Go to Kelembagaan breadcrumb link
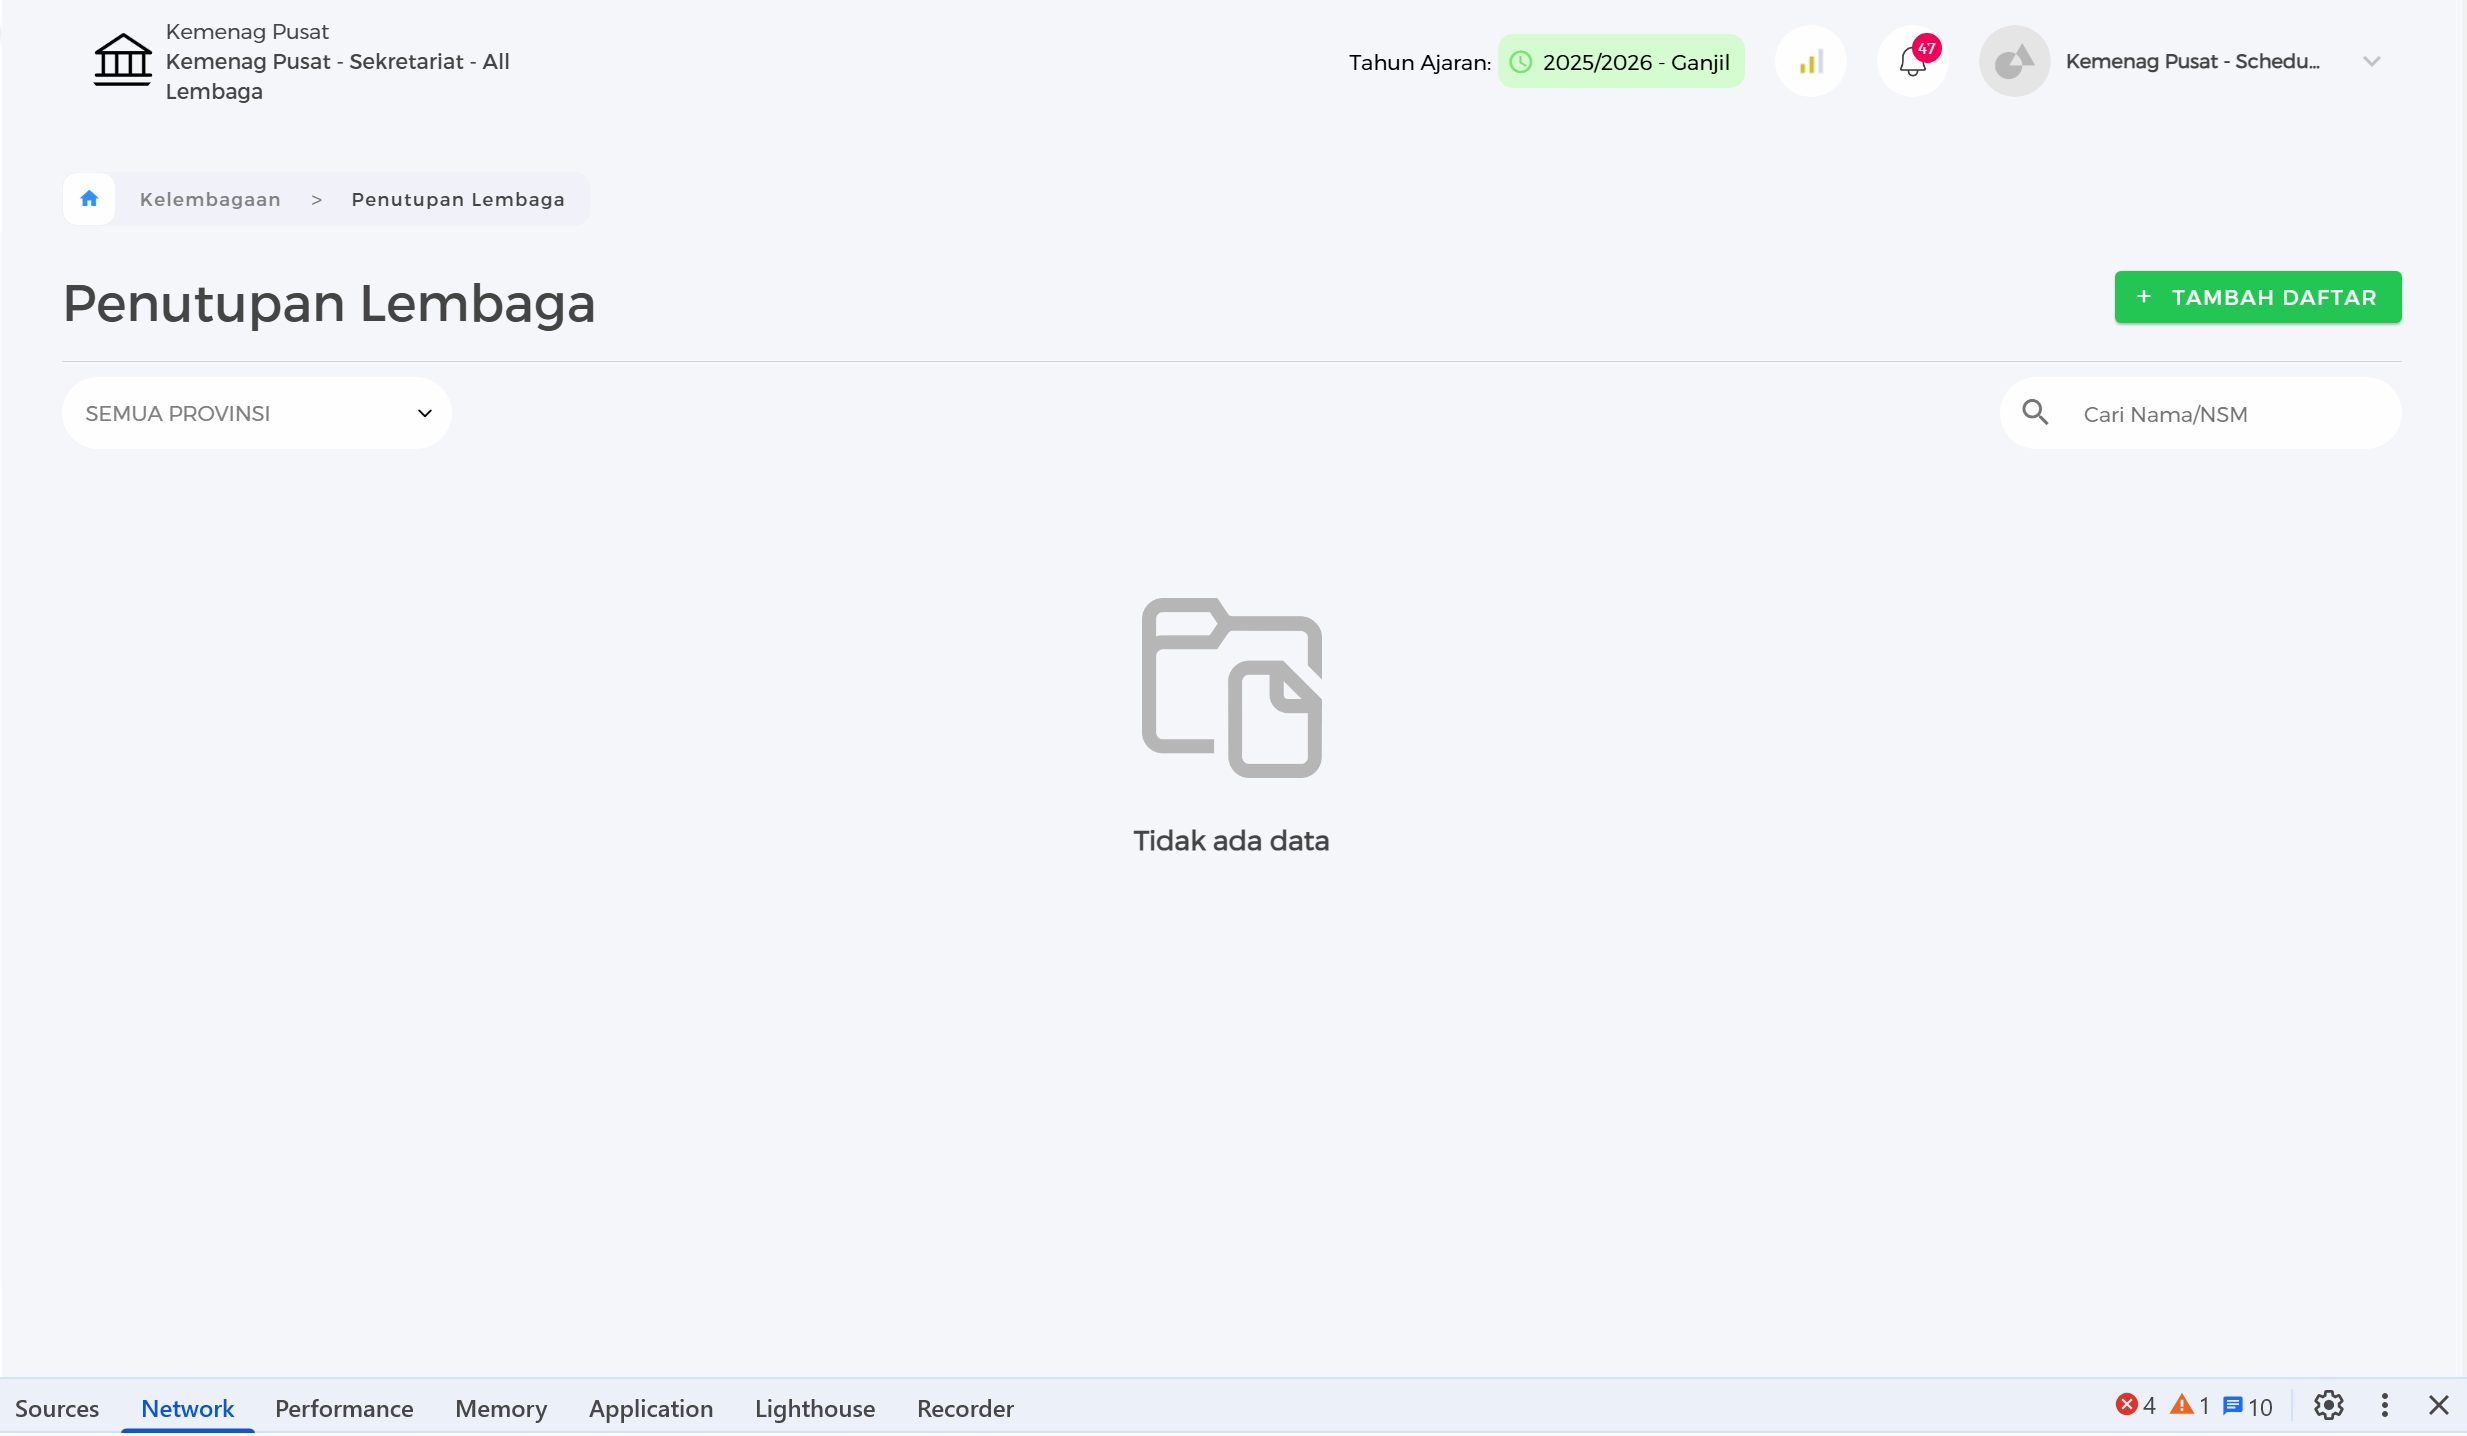The height and width of the screenshot is (1436, 2467). (x=210, y=199)
